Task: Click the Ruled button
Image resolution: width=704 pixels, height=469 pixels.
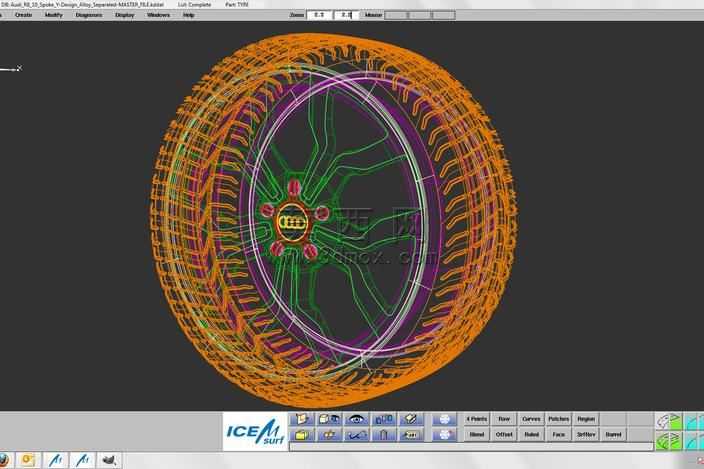Action: pyautogui.click(x=531, y=434)
